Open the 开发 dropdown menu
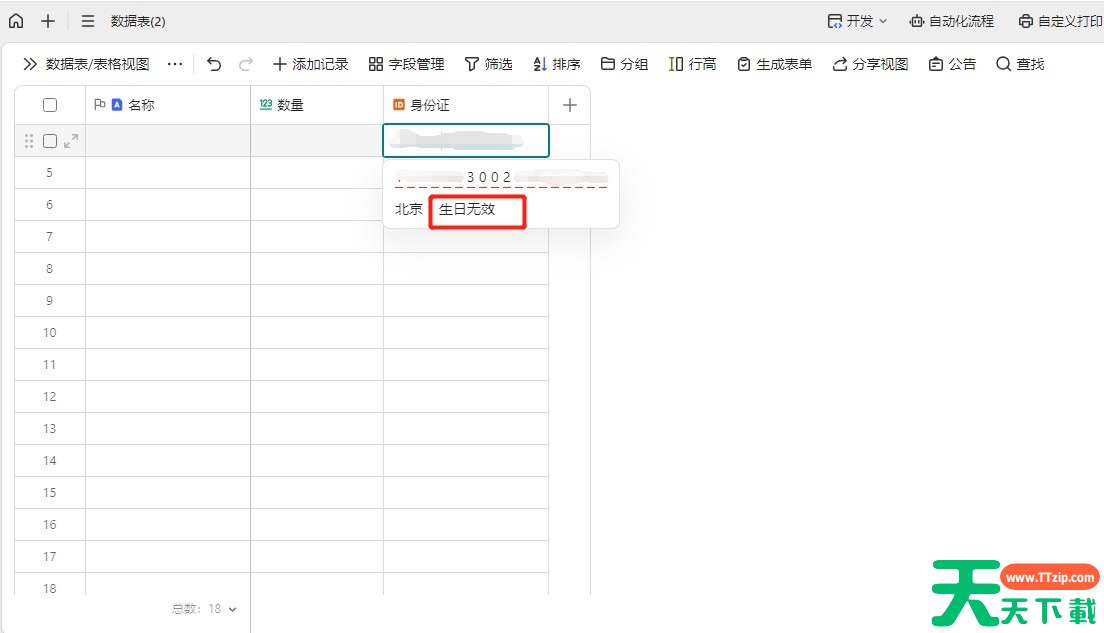 857,21
